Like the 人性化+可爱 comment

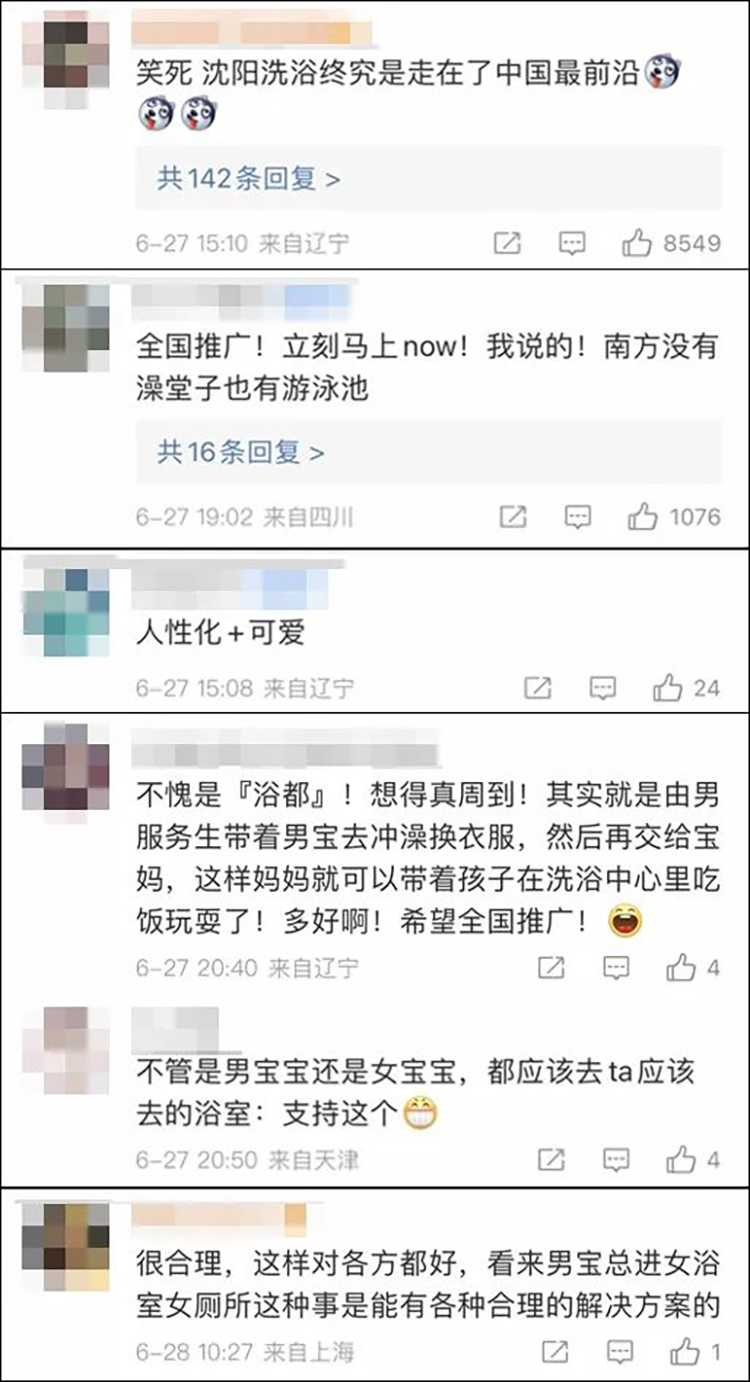point(667,688)
